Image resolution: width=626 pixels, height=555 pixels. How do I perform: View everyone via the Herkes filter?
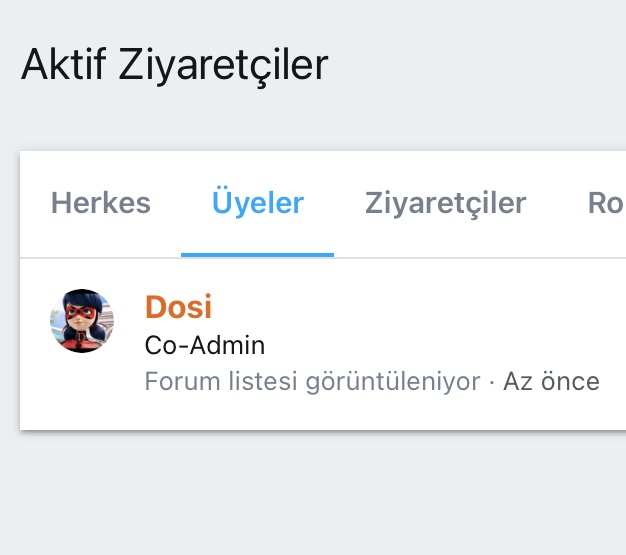101,204
